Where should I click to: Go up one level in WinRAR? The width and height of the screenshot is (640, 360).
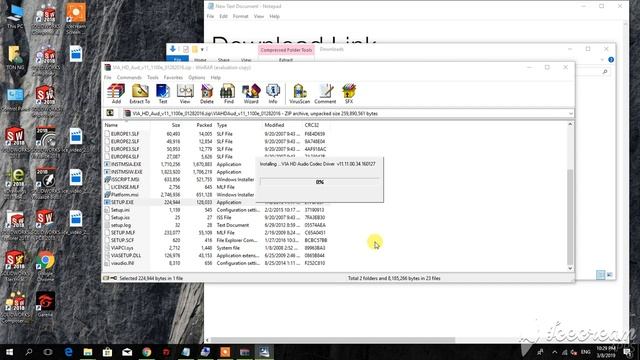pyautogui.click(x=110, y=113)
